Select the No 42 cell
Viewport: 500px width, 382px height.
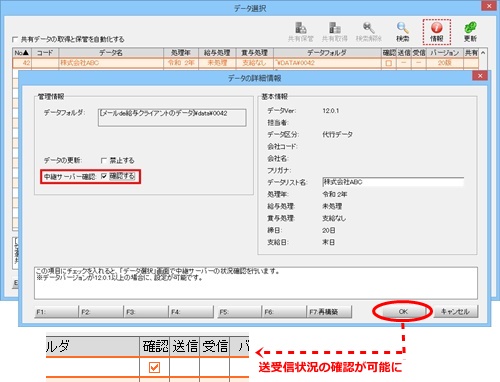tap(22, 63)
